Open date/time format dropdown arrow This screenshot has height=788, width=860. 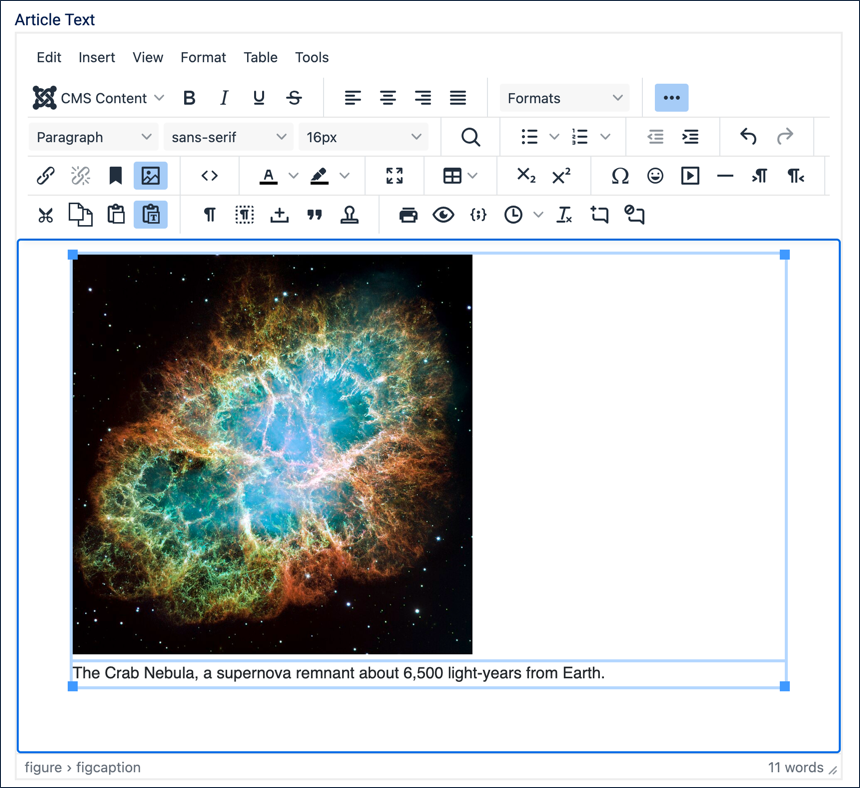pos(539,215)
